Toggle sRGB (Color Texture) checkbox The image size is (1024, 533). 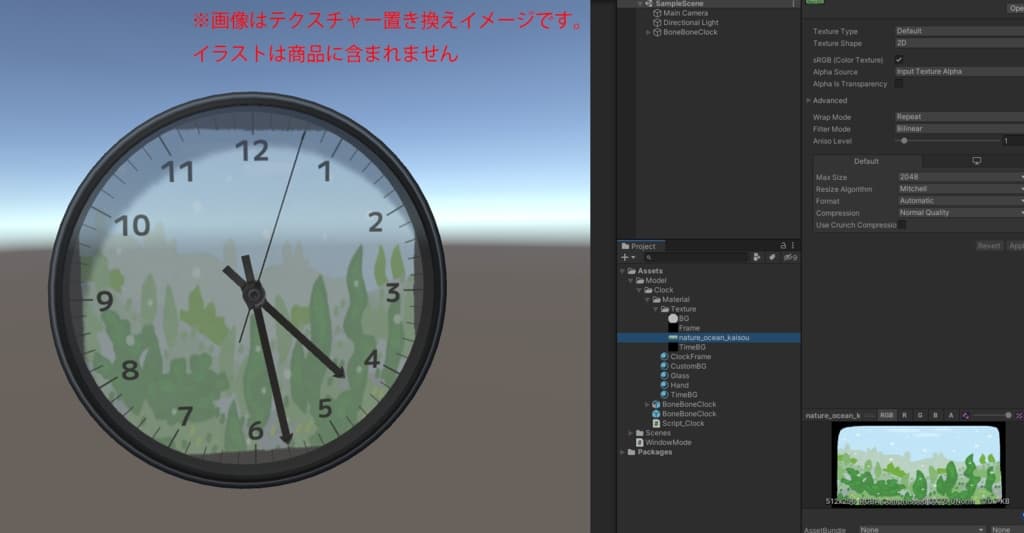[x=899, y=59]
